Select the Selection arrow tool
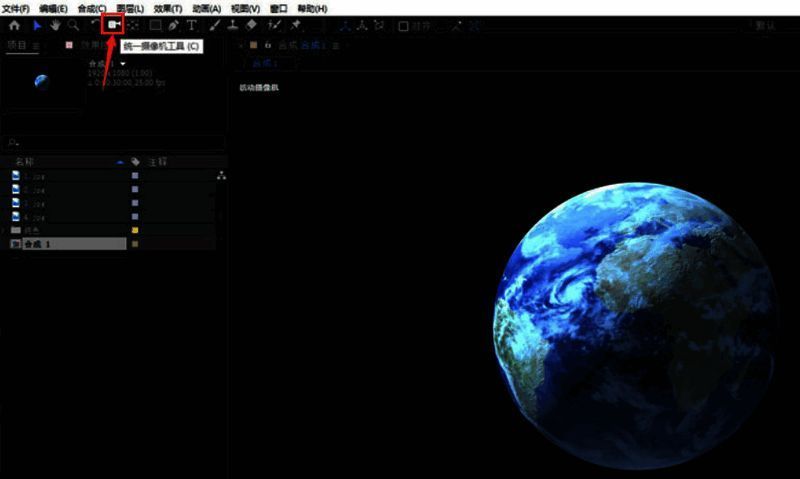Screen dimensions: 800x479 coord(38,25)
